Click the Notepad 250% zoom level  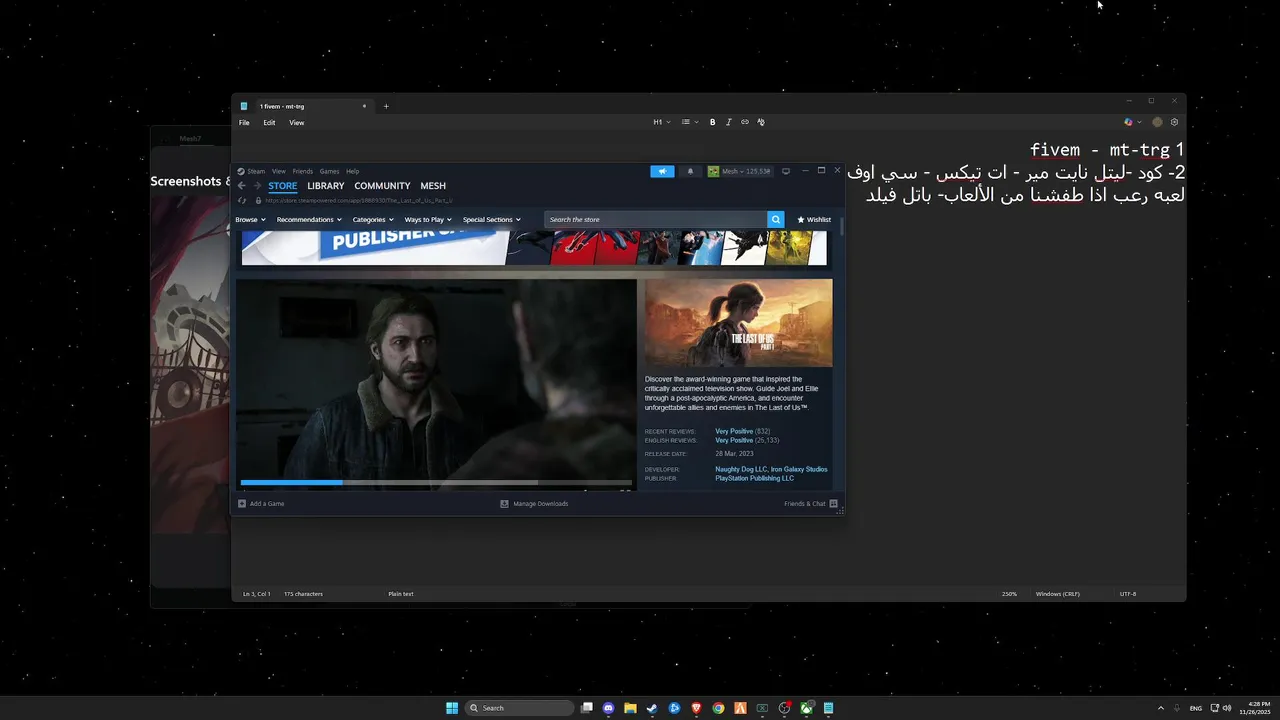[x=1009, y=594]
